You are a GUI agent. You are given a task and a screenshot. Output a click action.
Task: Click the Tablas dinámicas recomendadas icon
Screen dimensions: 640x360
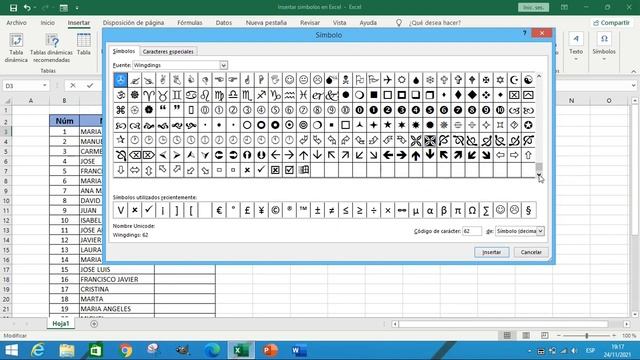[51, 48]
